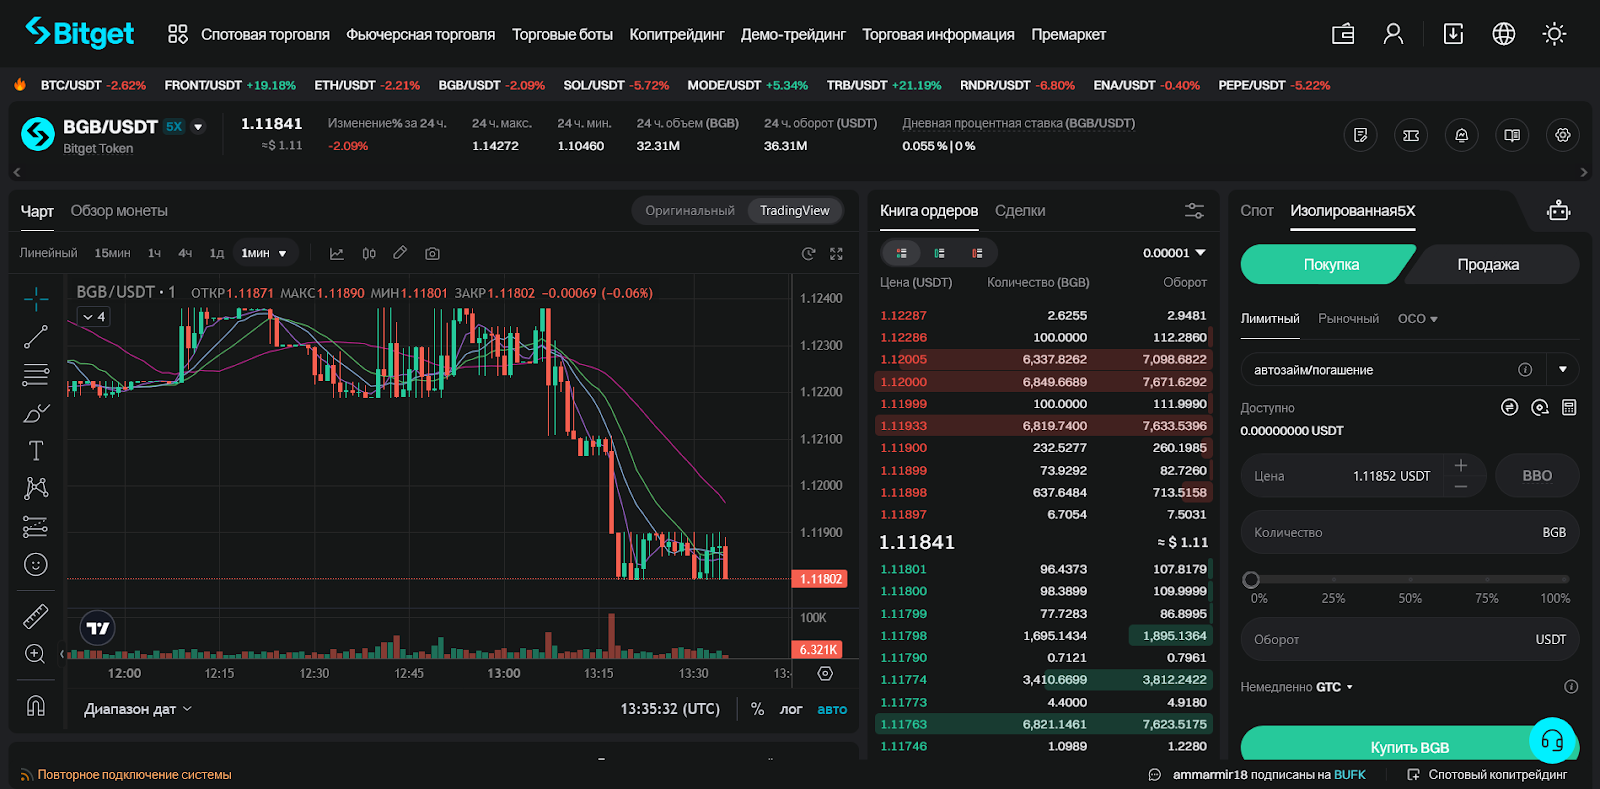This screenshot has height=789, width=1600.
Task: Open the app download icon
Action: [1453, 34]
